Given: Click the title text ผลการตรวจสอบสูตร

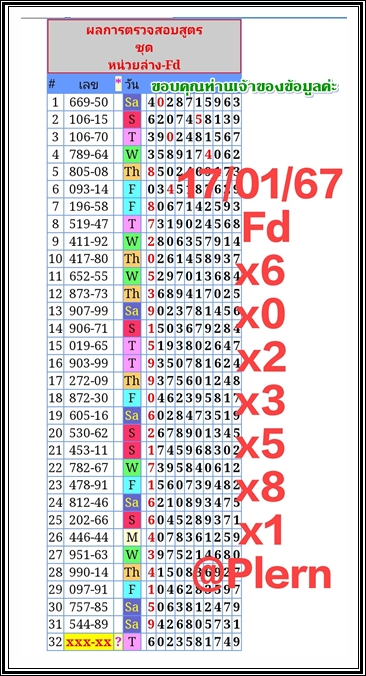Looking at the screenshot, I should pyautogui.click(x=144, y=31).
